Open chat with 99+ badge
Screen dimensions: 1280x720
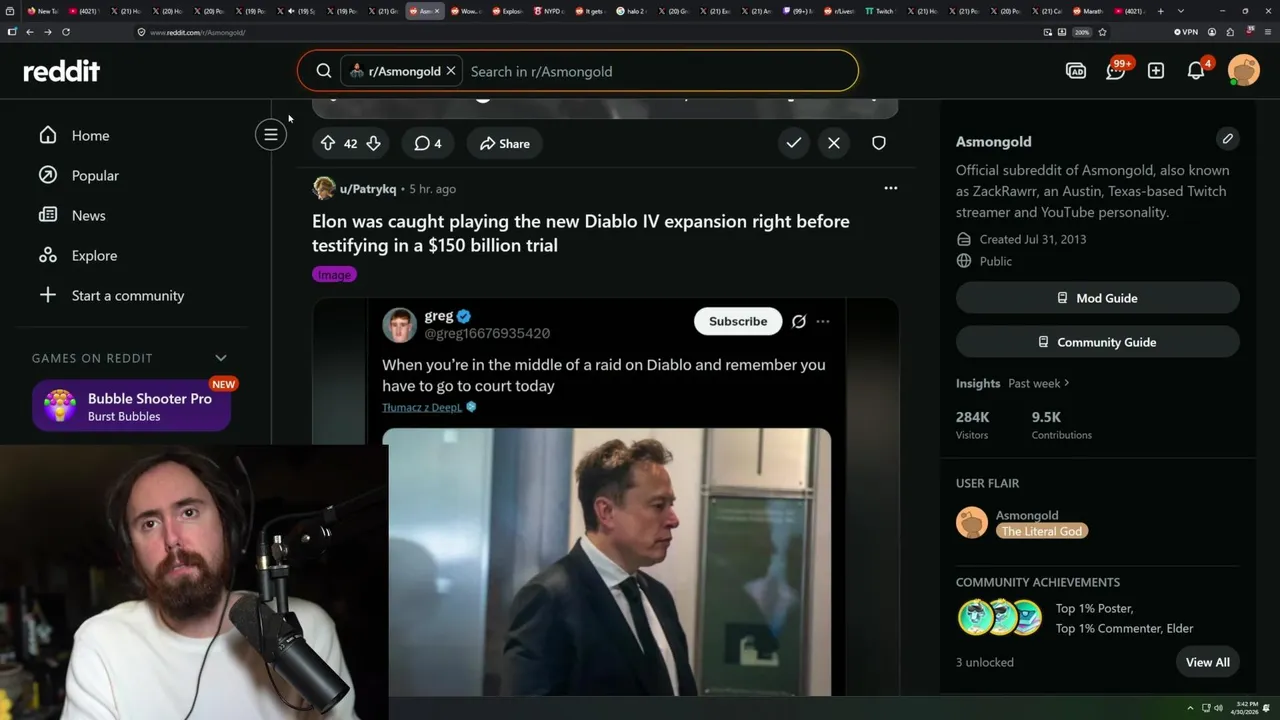point(1116,70)
